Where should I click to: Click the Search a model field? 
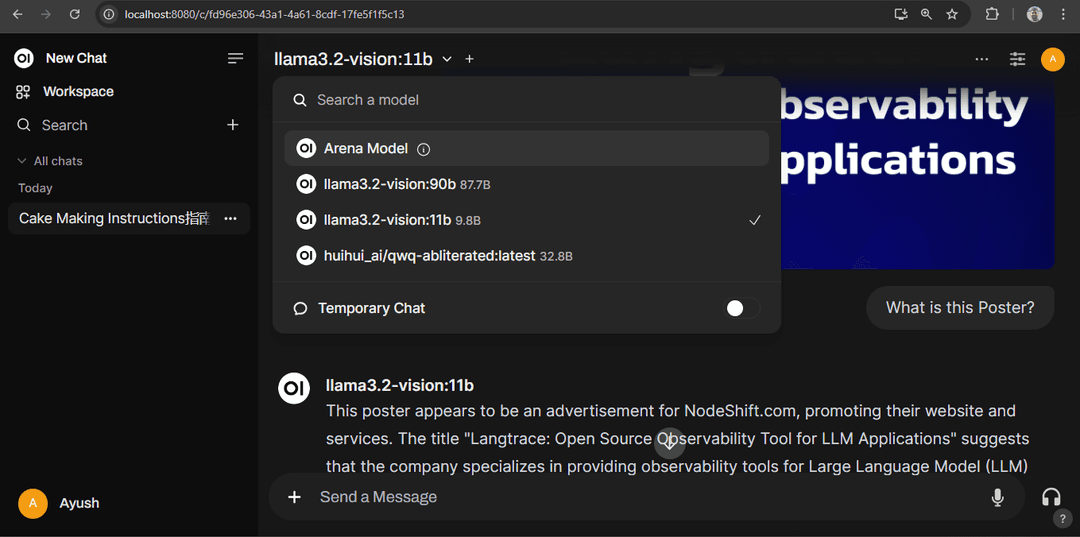(526, 101)
